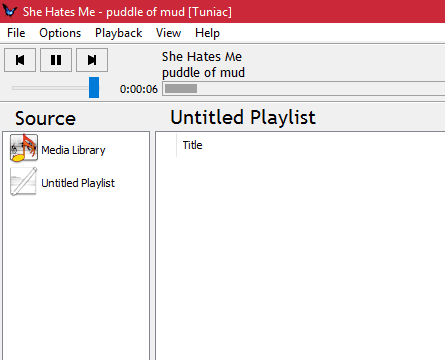Click the narrow blank column header before Title

[166, 145]
